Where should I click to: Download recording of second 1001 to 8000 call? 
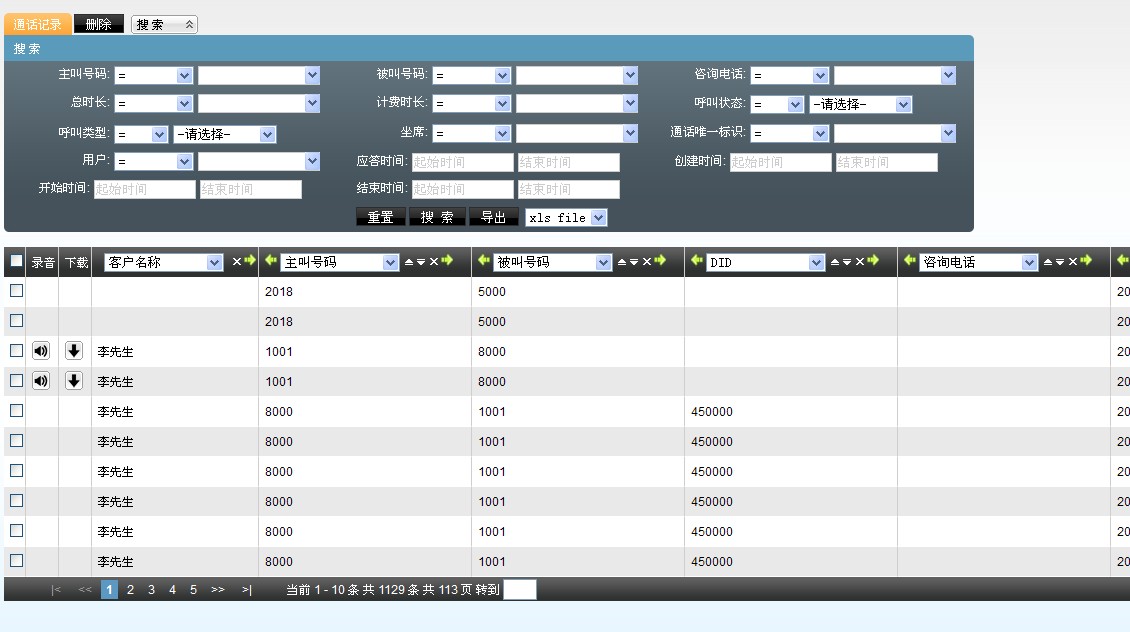pos(74,381)
